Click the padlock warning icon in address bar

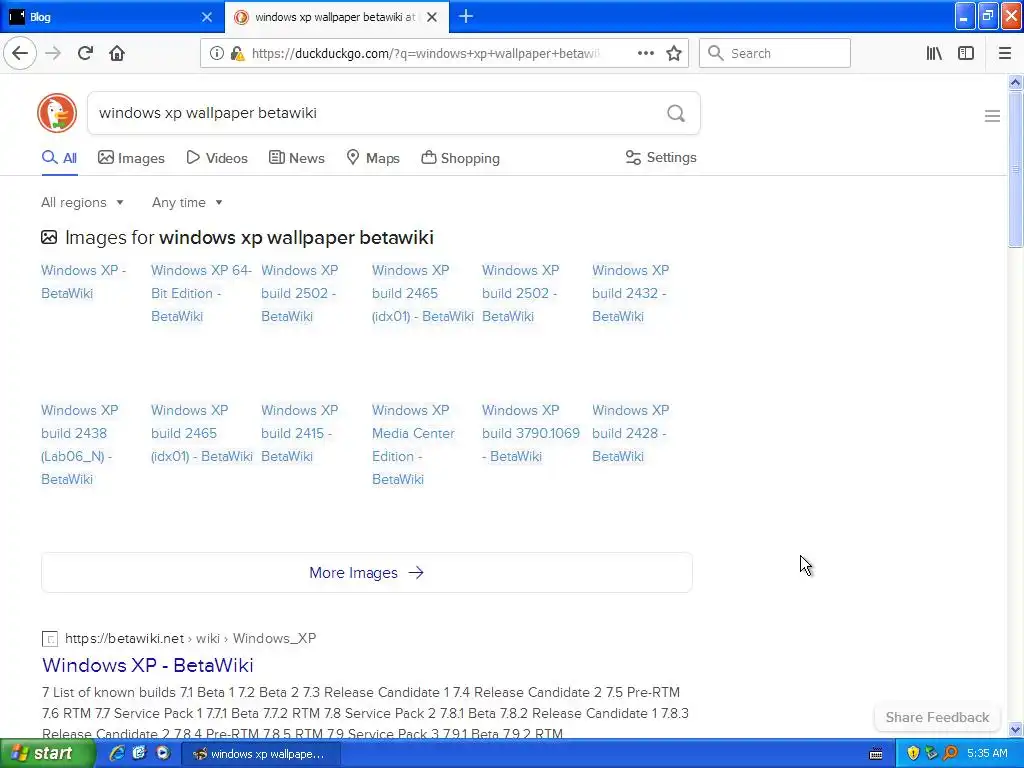click(237, 54)
